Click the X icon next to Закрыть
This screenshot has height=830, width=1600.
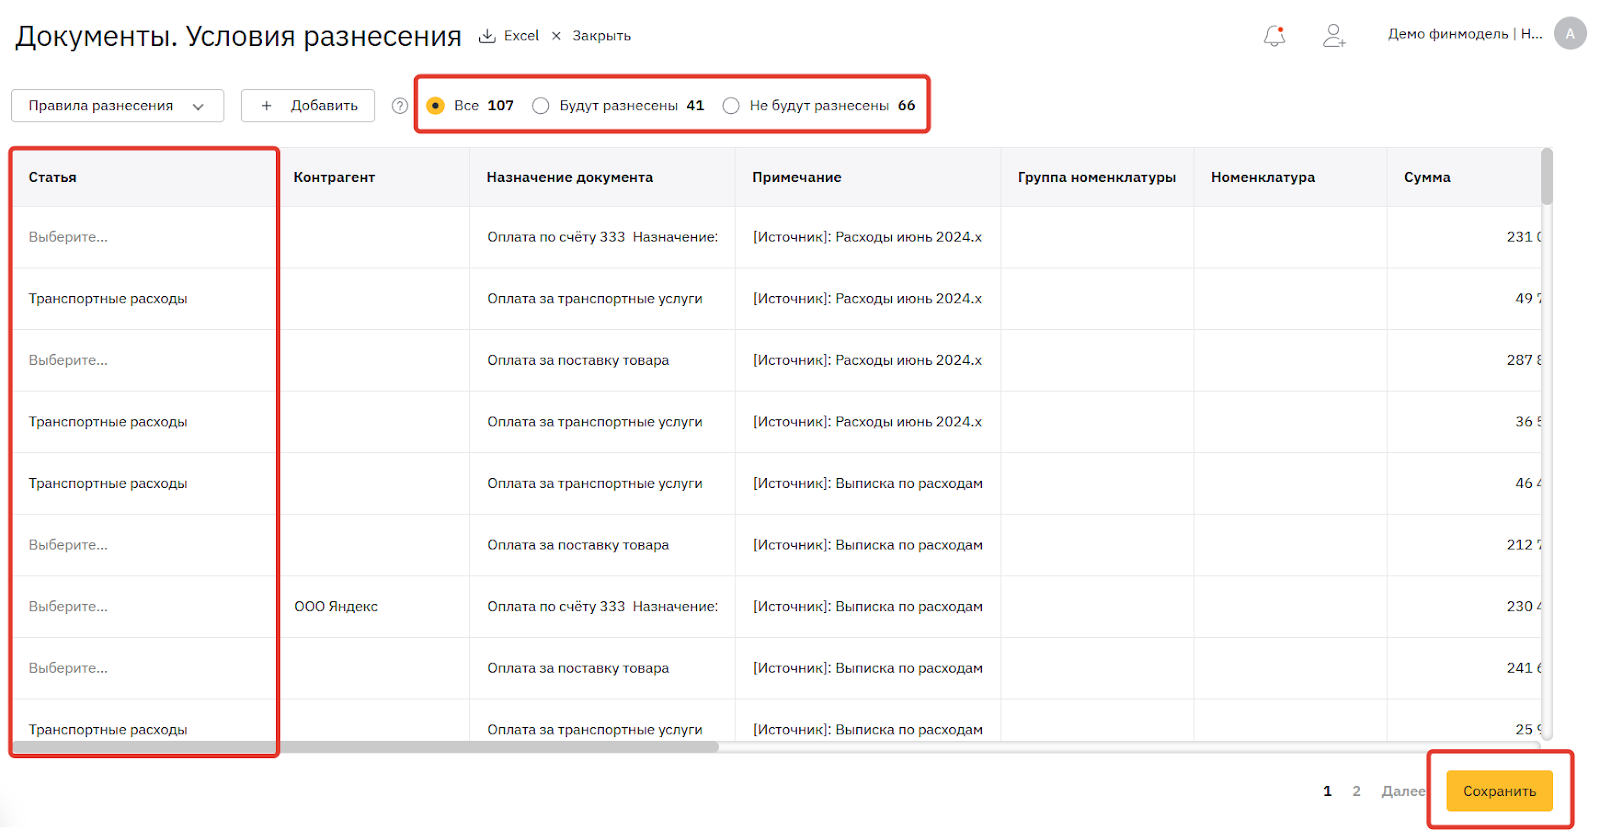(556, 36)
